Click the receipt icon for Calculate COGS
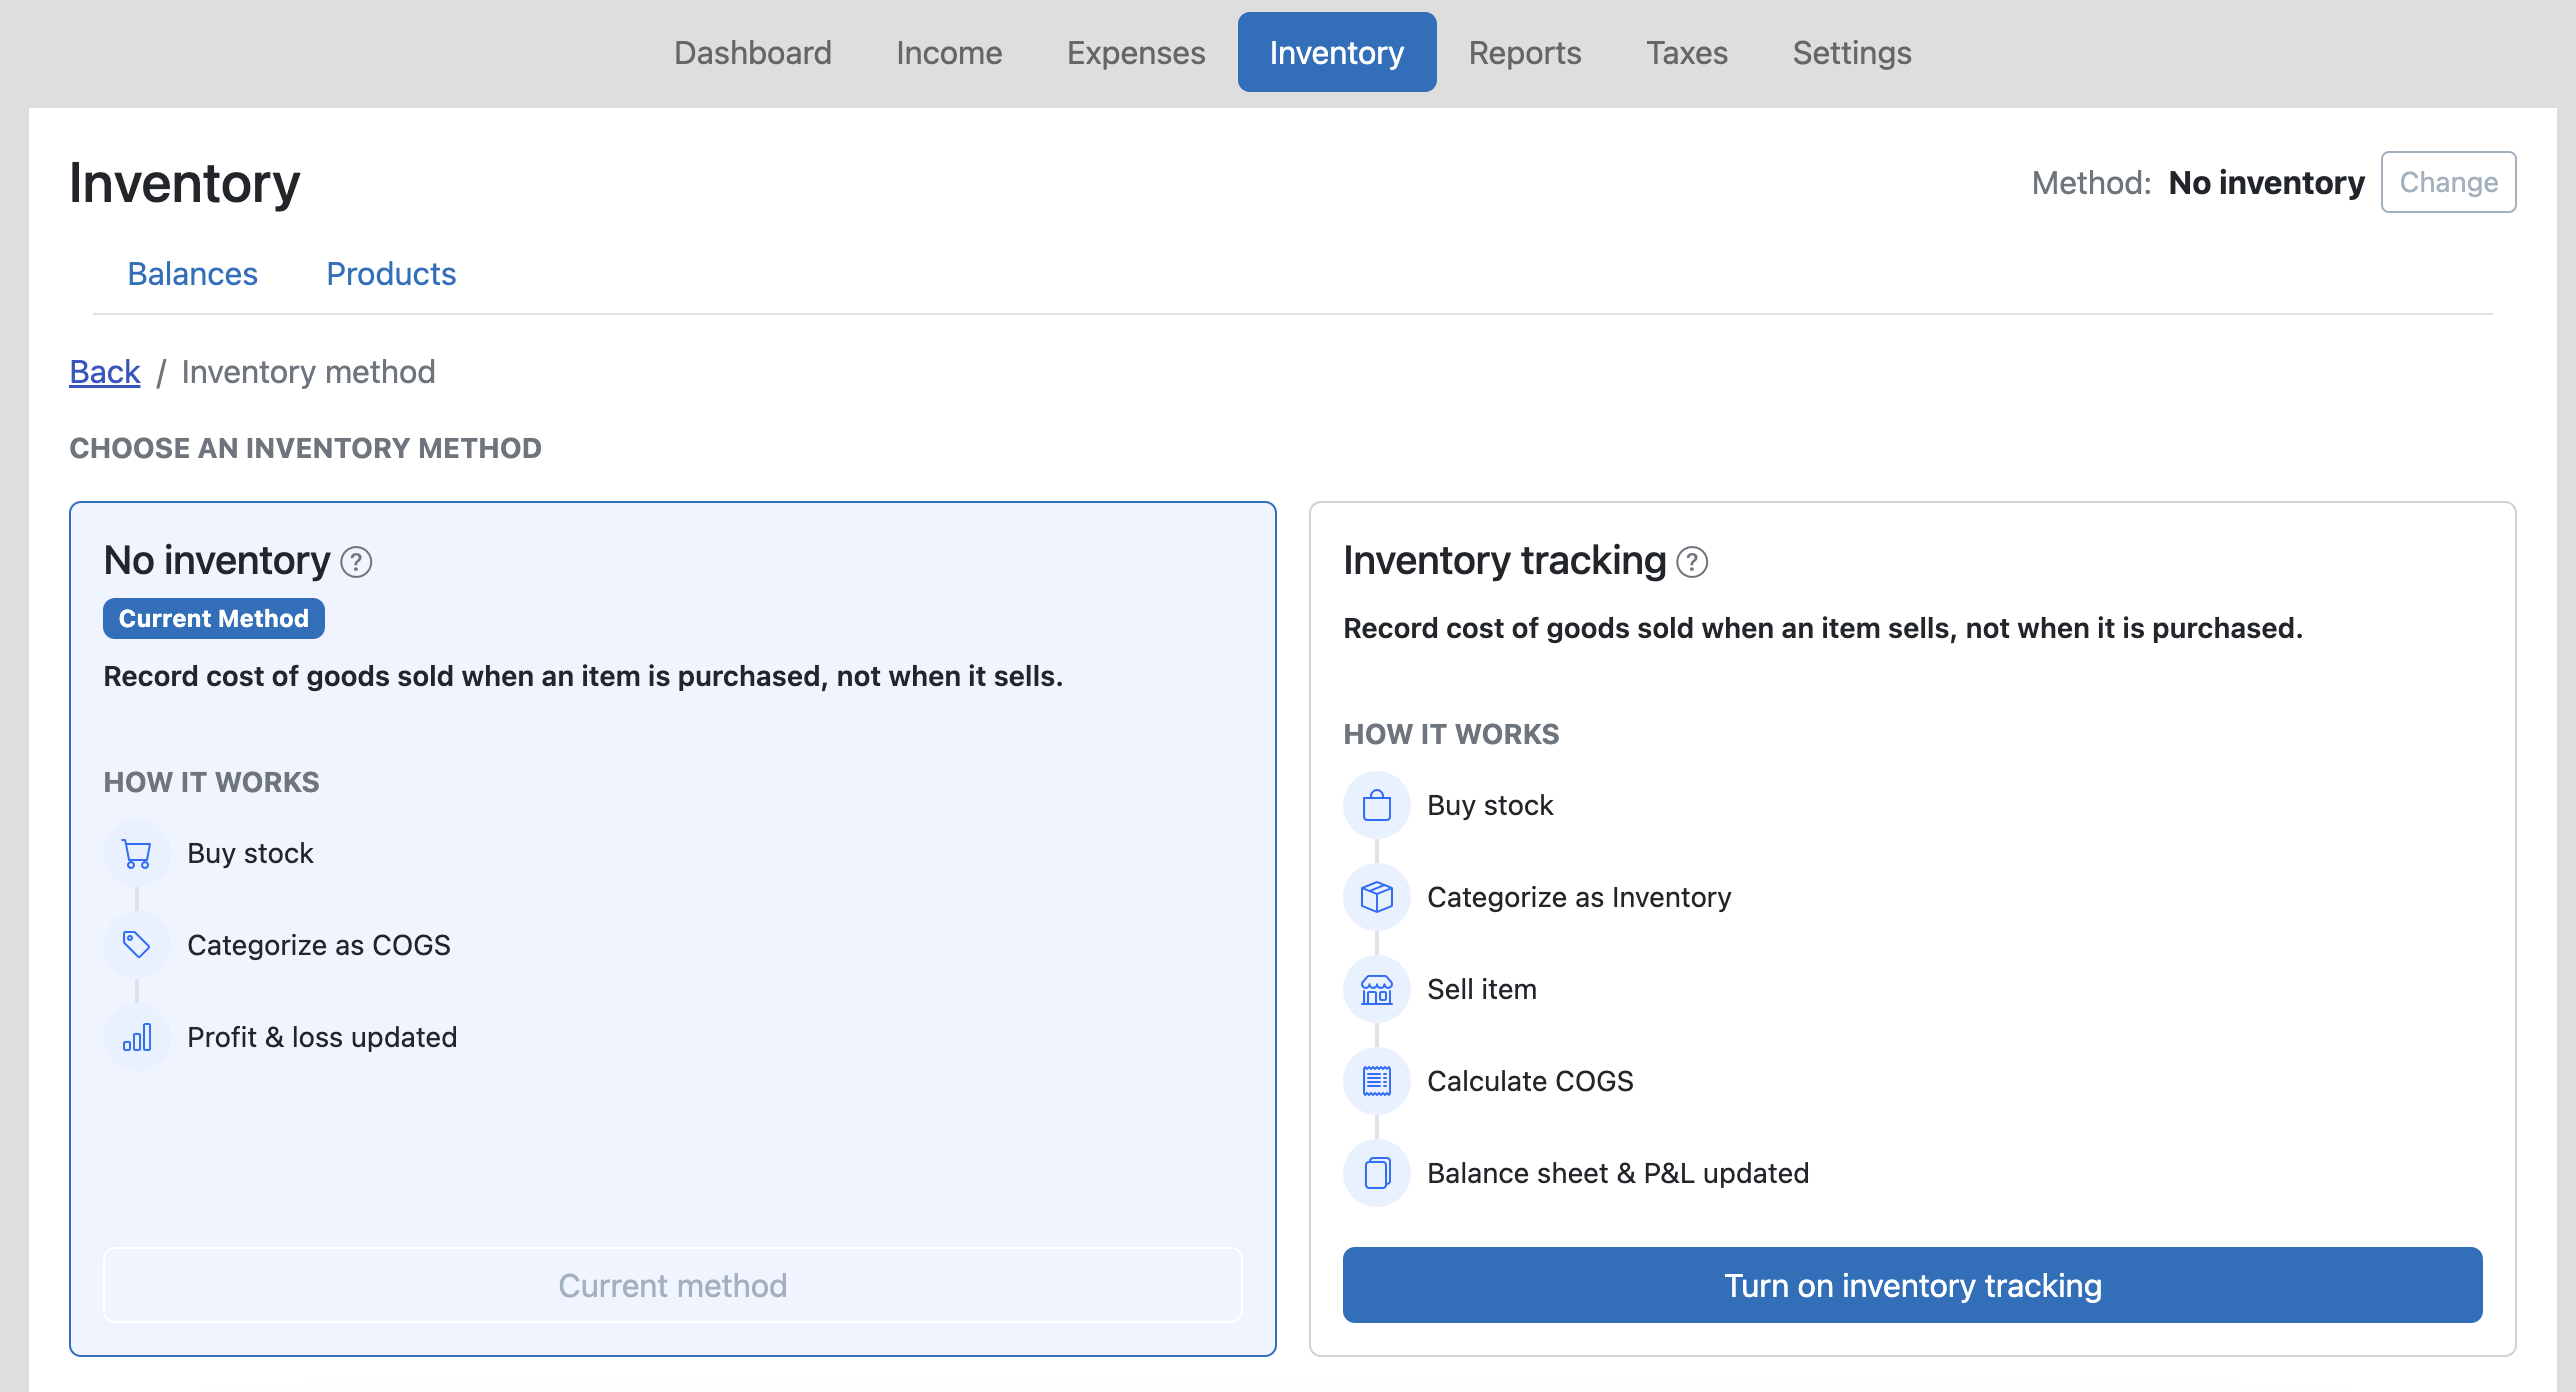This screenshot has width=2576, height=1392. pos(1377,1081)
